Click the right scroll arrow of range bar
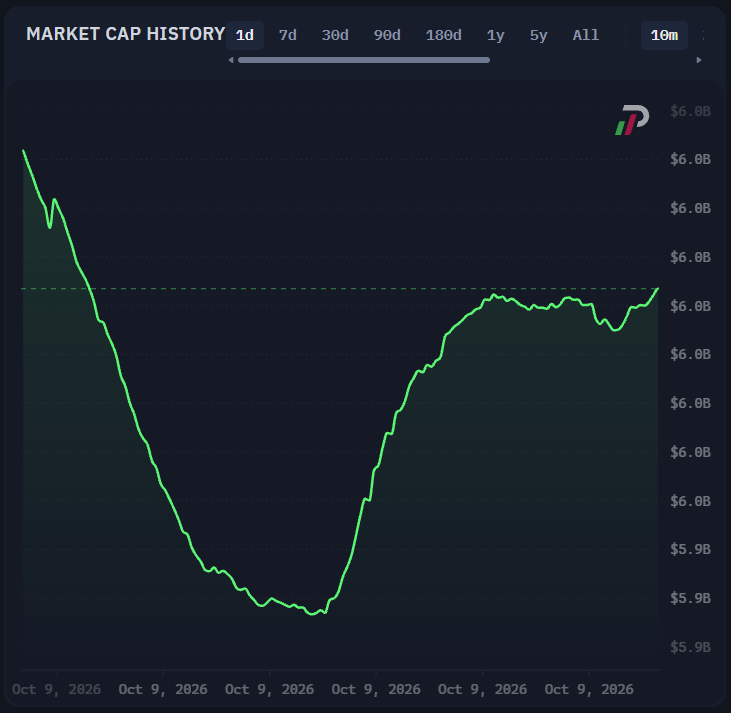 pos(699,60)
